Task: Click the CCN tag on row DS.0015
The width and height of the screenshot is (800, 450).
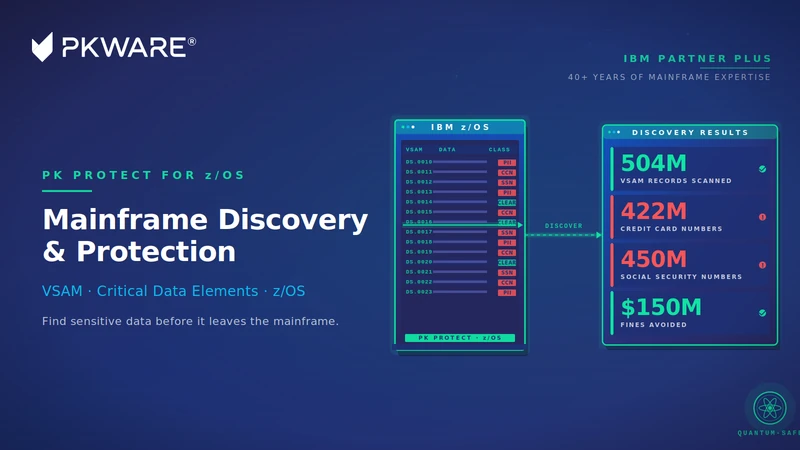Action: [x=507, y=212]
